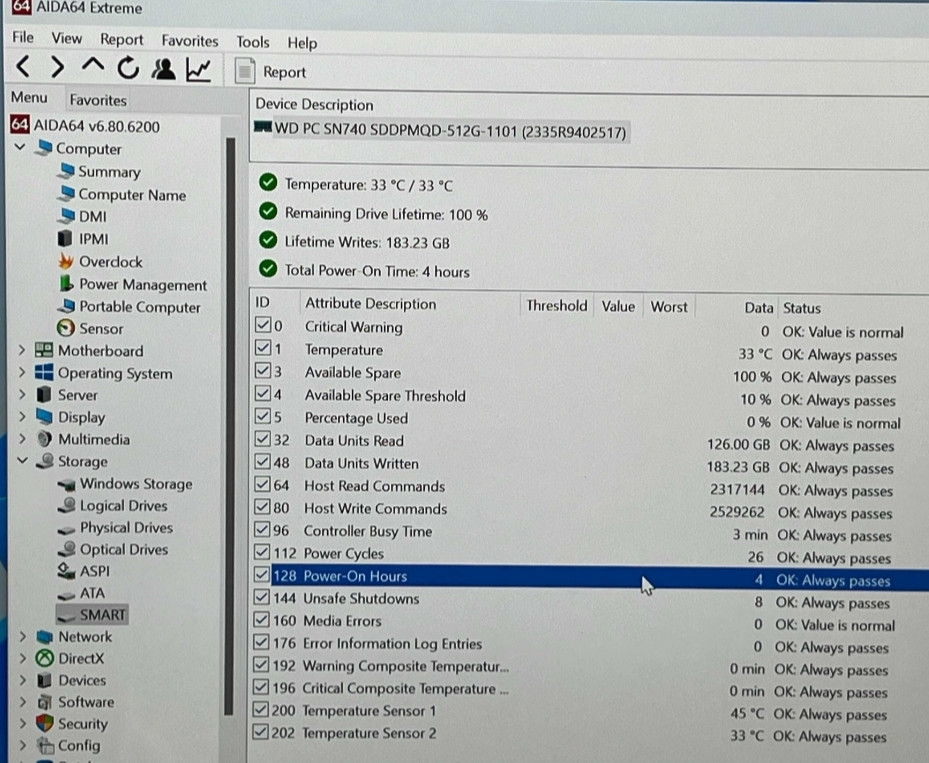Image resolution: width=929 pixels, height=763 pixels.
Task: Click the Refresh icon in toolbar
Action: pos(127,68)
